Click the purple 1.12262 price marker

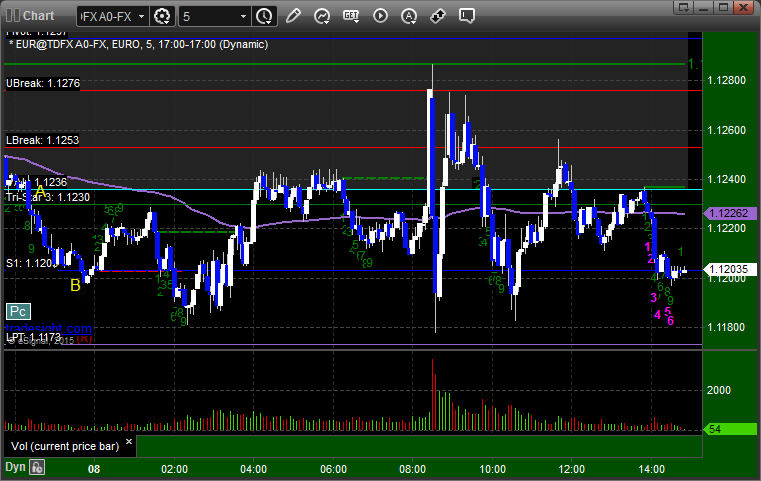click(729, 213)
